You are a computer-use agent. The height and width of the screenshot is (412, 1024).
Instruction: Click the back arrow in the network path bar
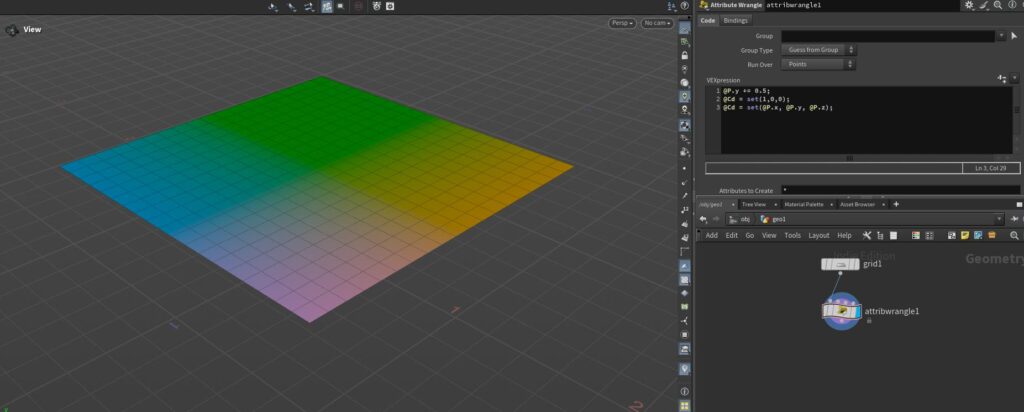(702, 219)
